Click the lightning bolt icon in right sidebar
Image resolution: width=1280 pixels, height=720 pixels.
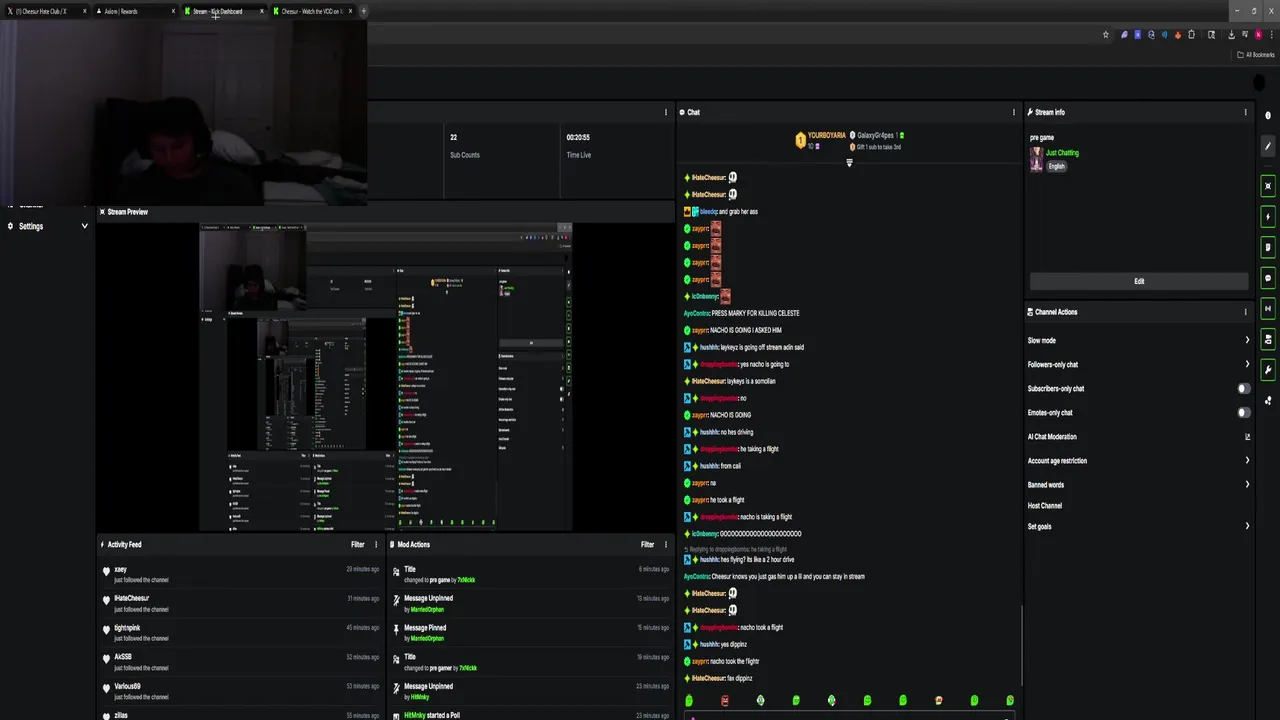click(1268, 216)
